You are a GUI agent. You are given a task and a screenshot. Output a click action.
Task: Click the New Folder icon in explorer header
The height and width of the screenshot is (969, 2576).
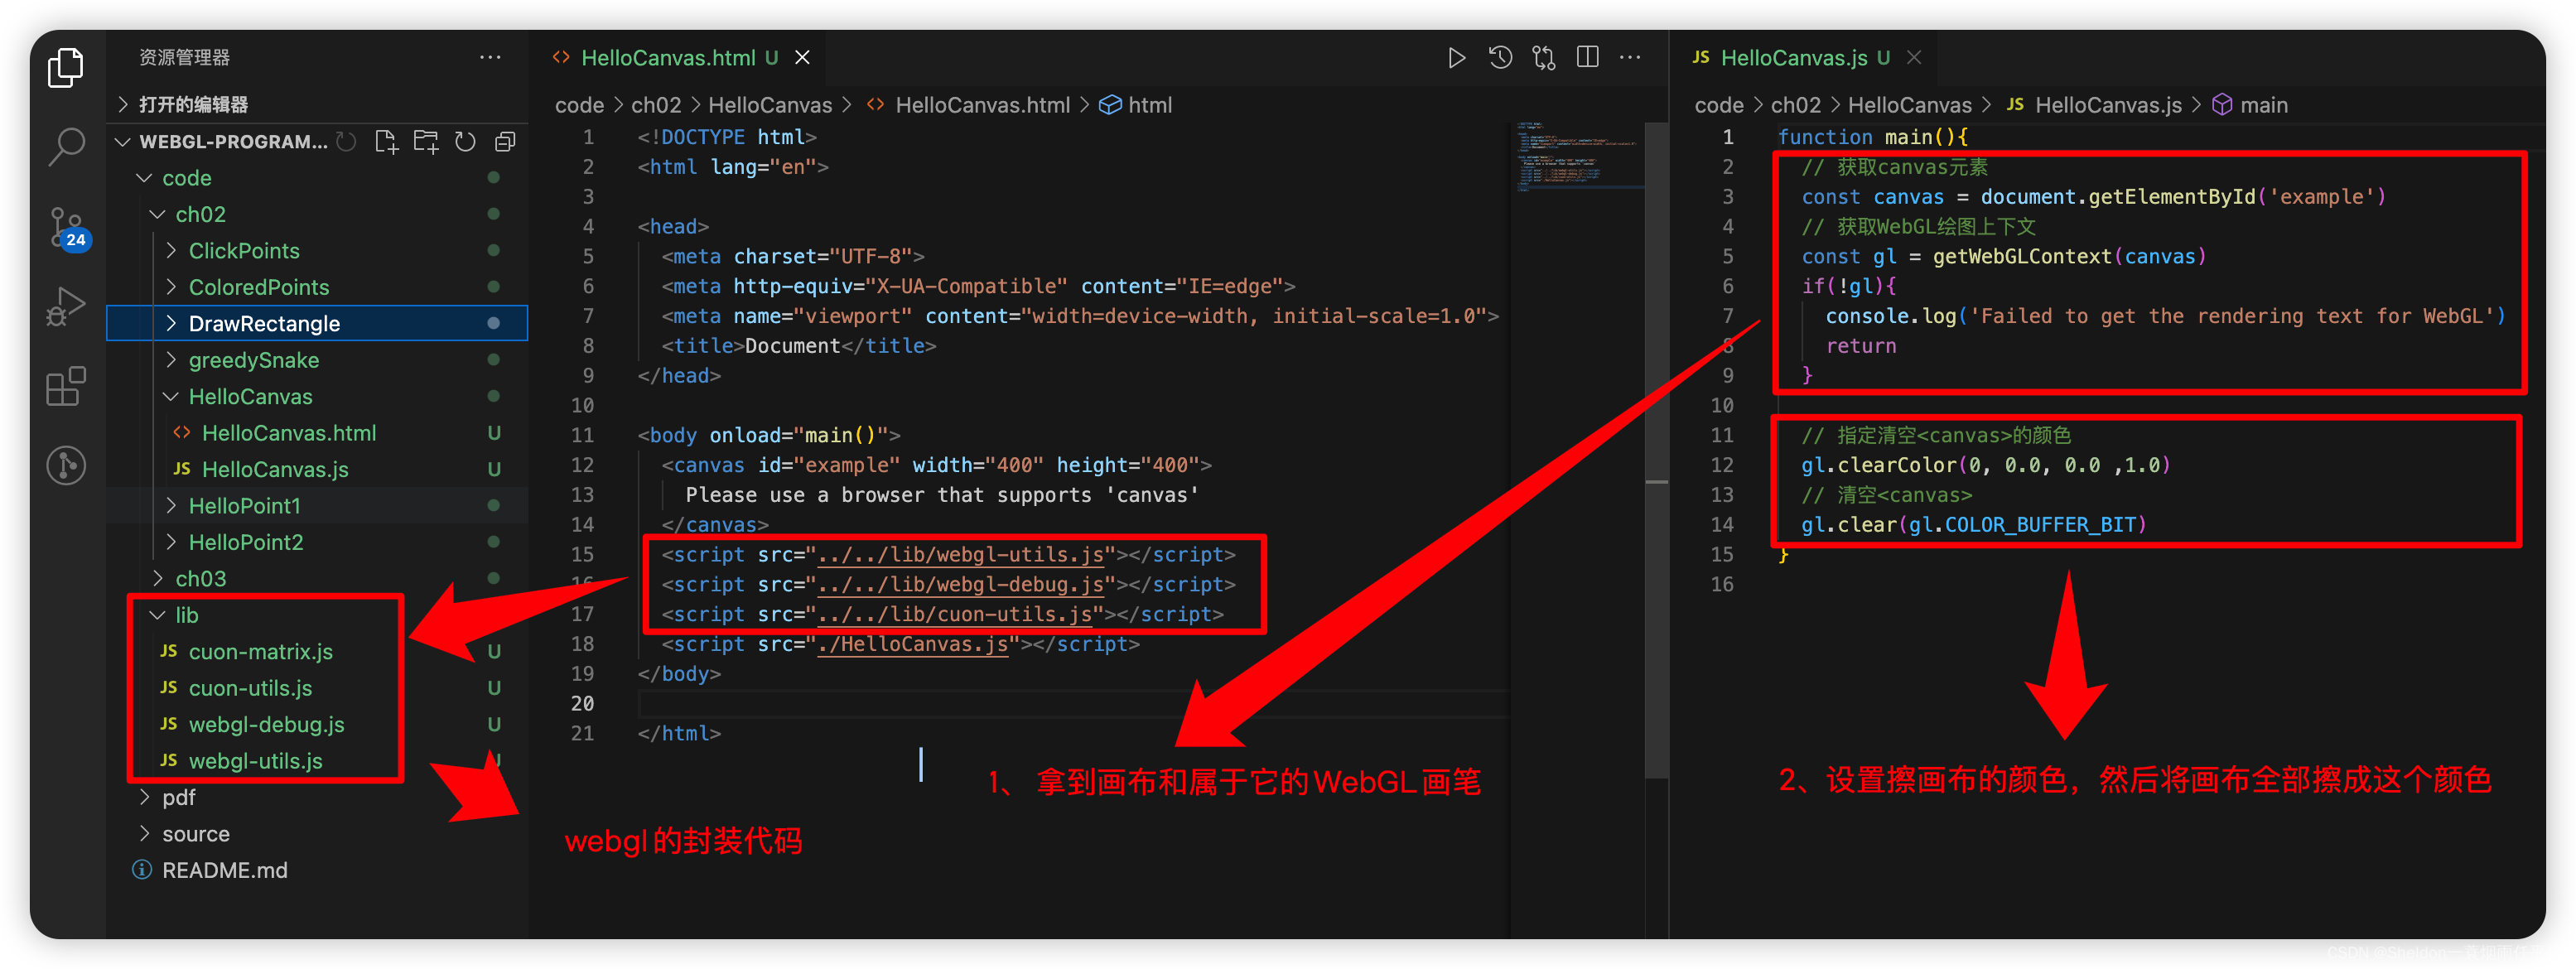[x=426, y=142]
